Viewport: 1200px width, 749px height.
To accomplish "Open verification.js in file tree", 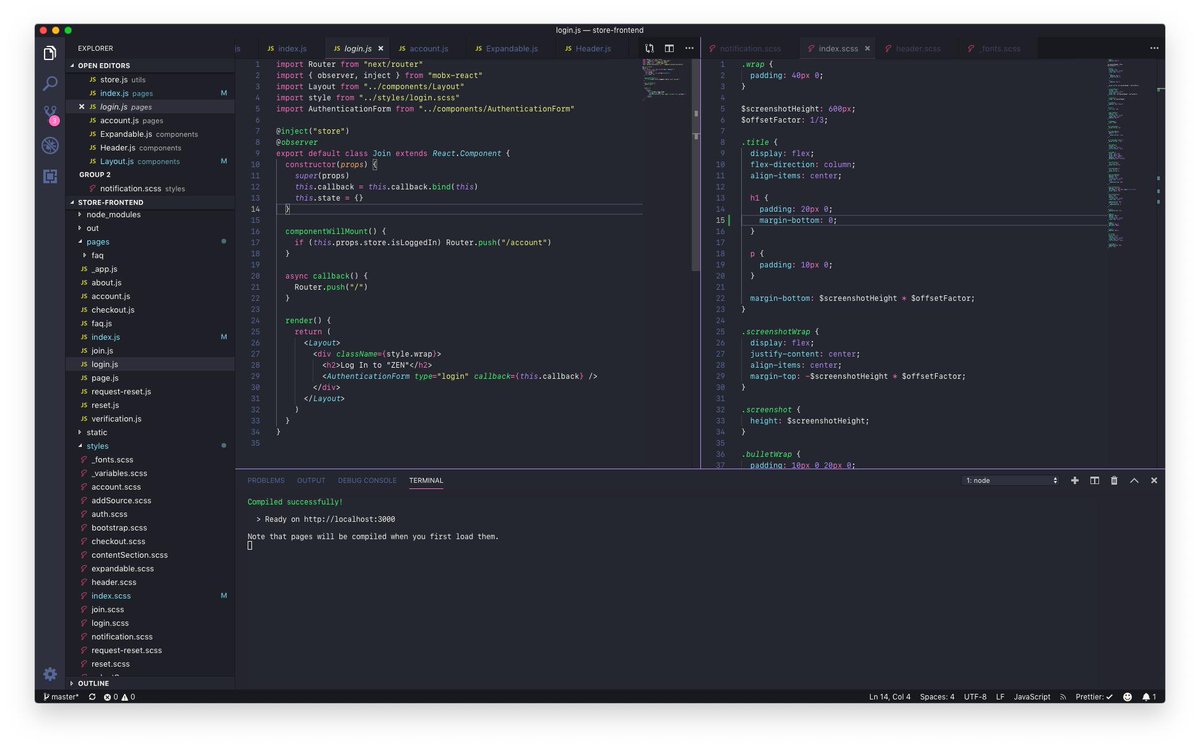I will tap(150, 418).
